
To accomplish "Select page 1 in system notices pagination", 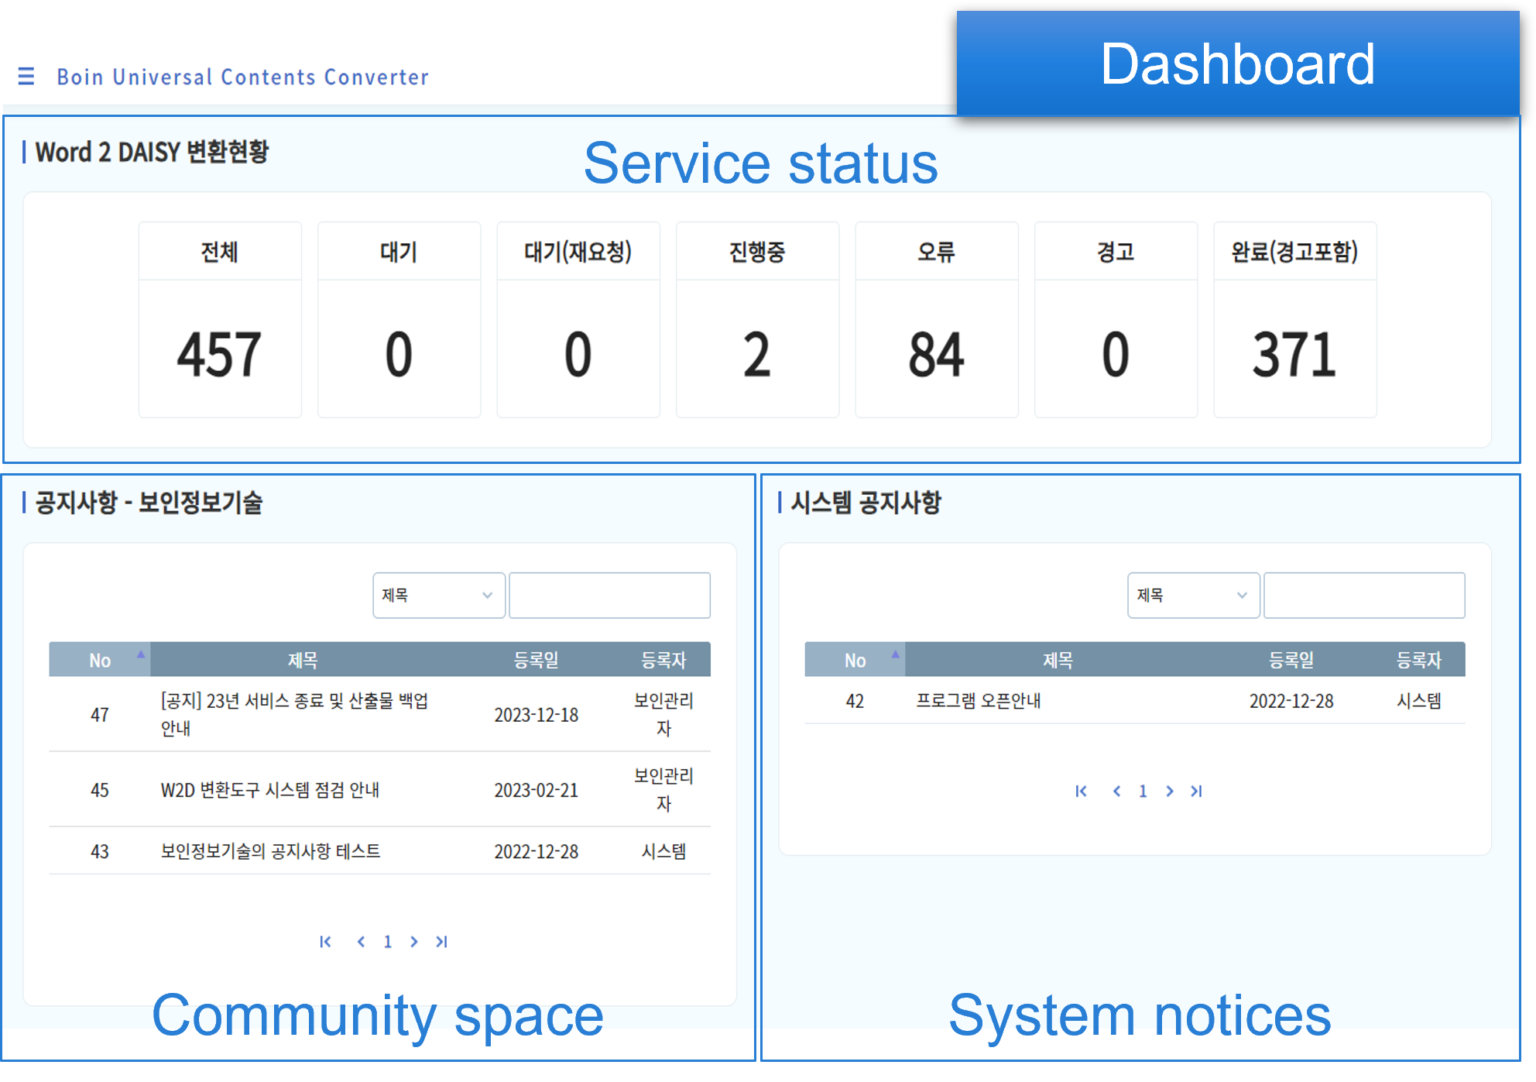I will 1143,791.
